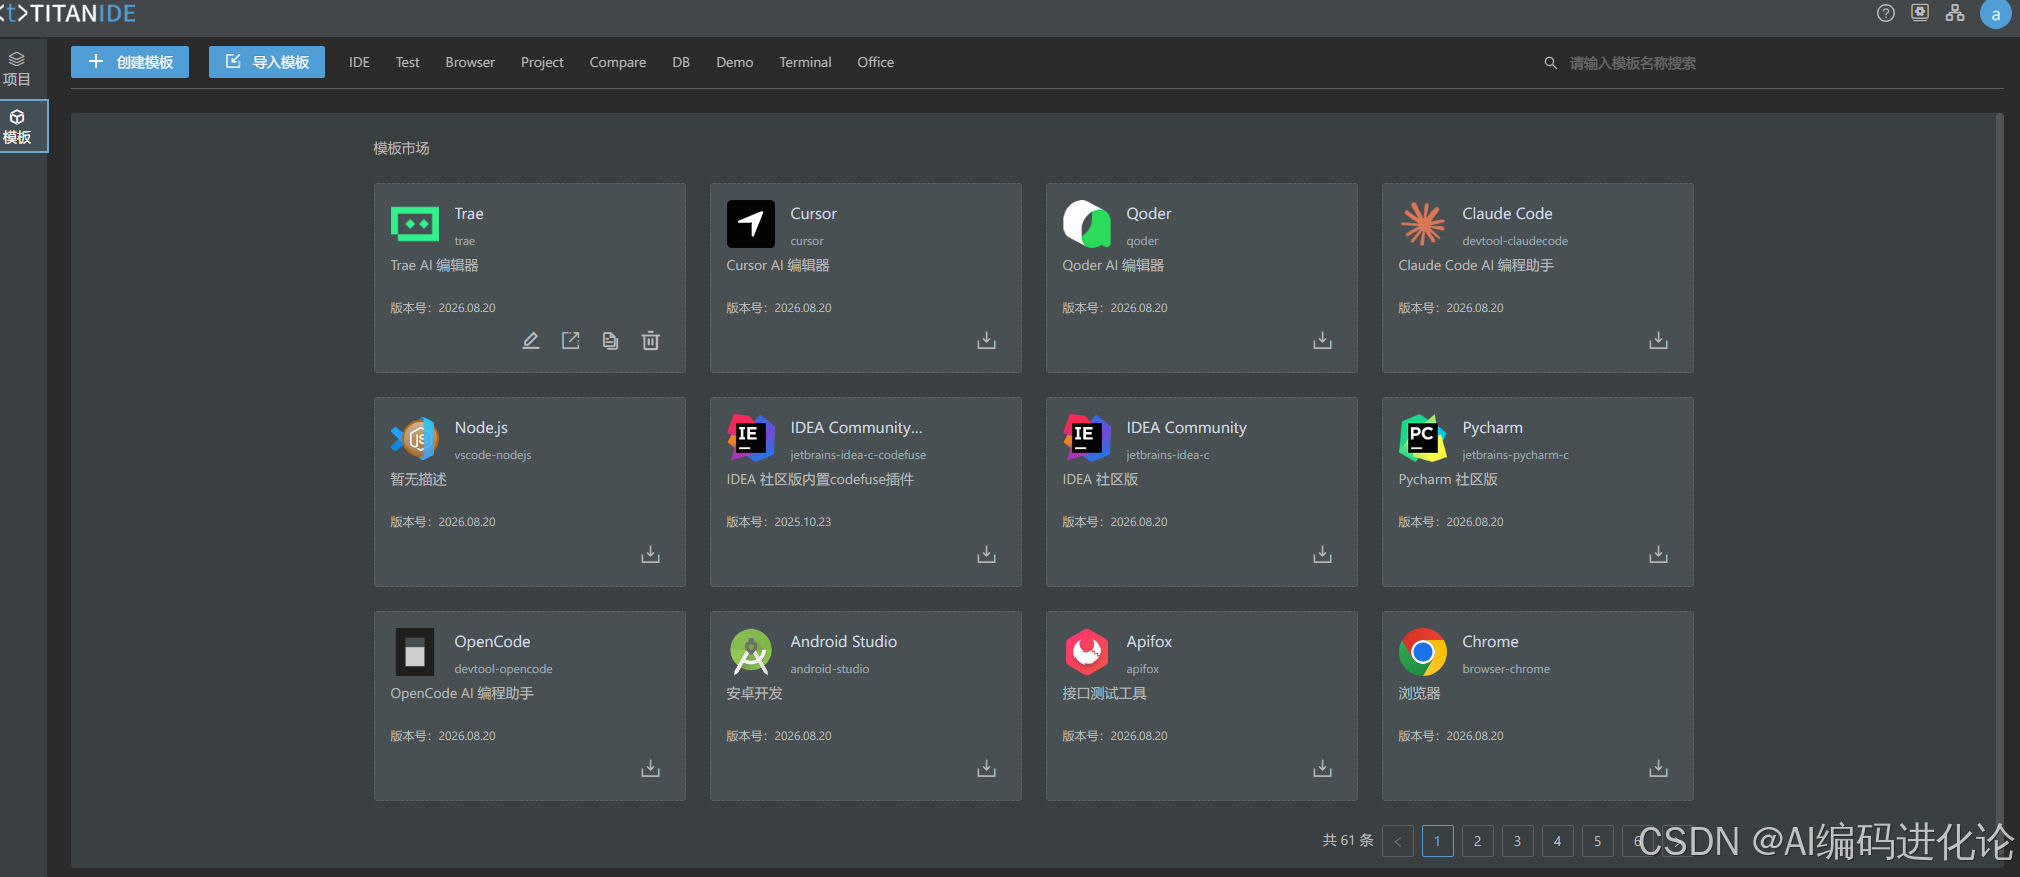
Task: Edit the Trae template with the pencil icon
Action: pyautogui.click(x=531, y=341)
